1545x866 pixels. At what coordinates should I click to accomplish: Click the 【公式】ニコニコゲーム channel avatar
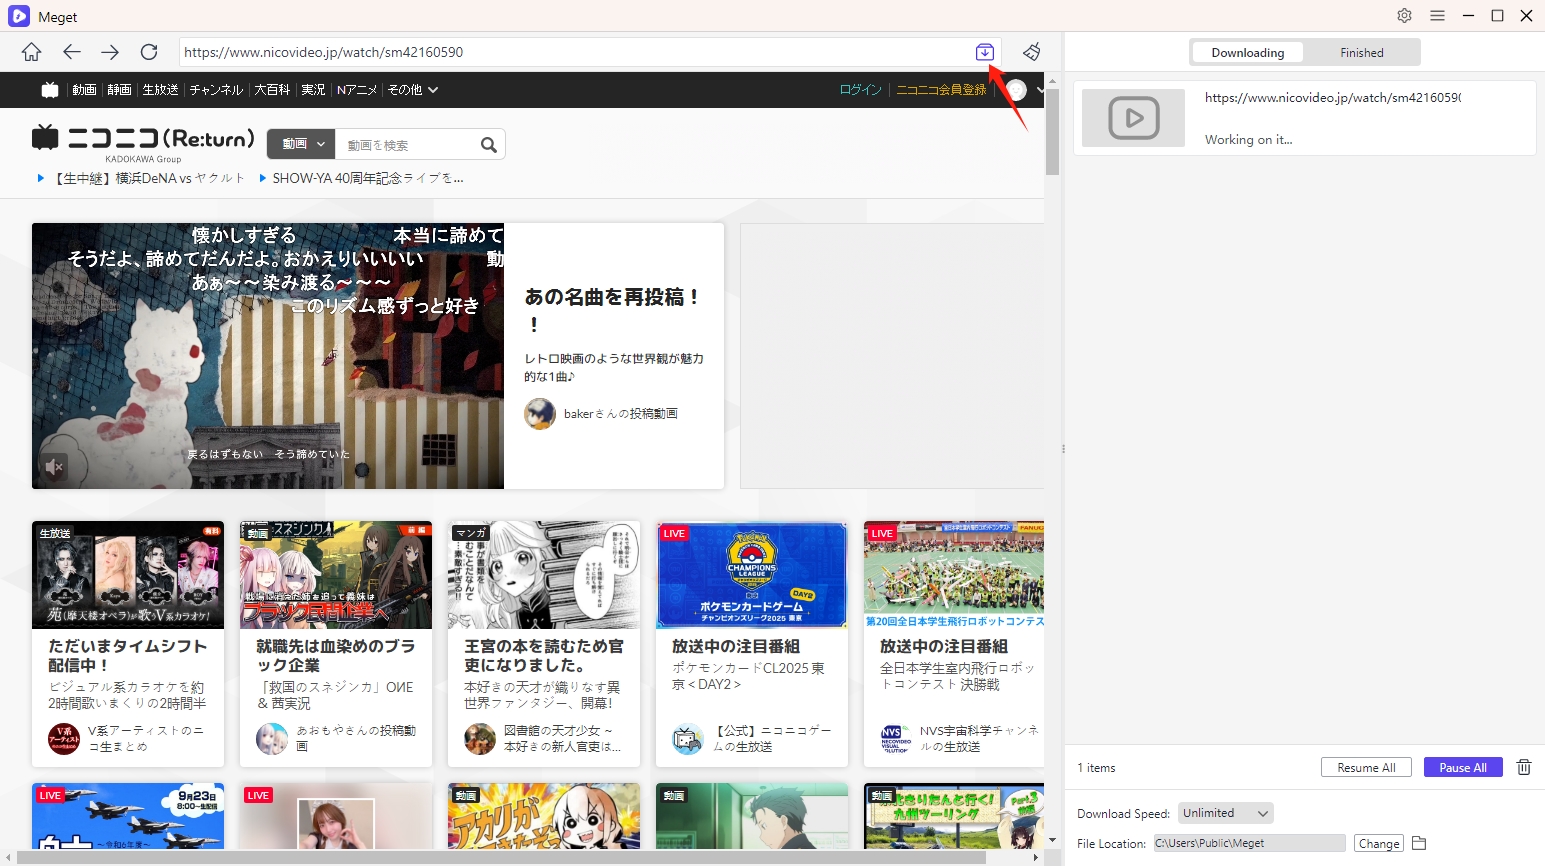click(x=688, y=739)
